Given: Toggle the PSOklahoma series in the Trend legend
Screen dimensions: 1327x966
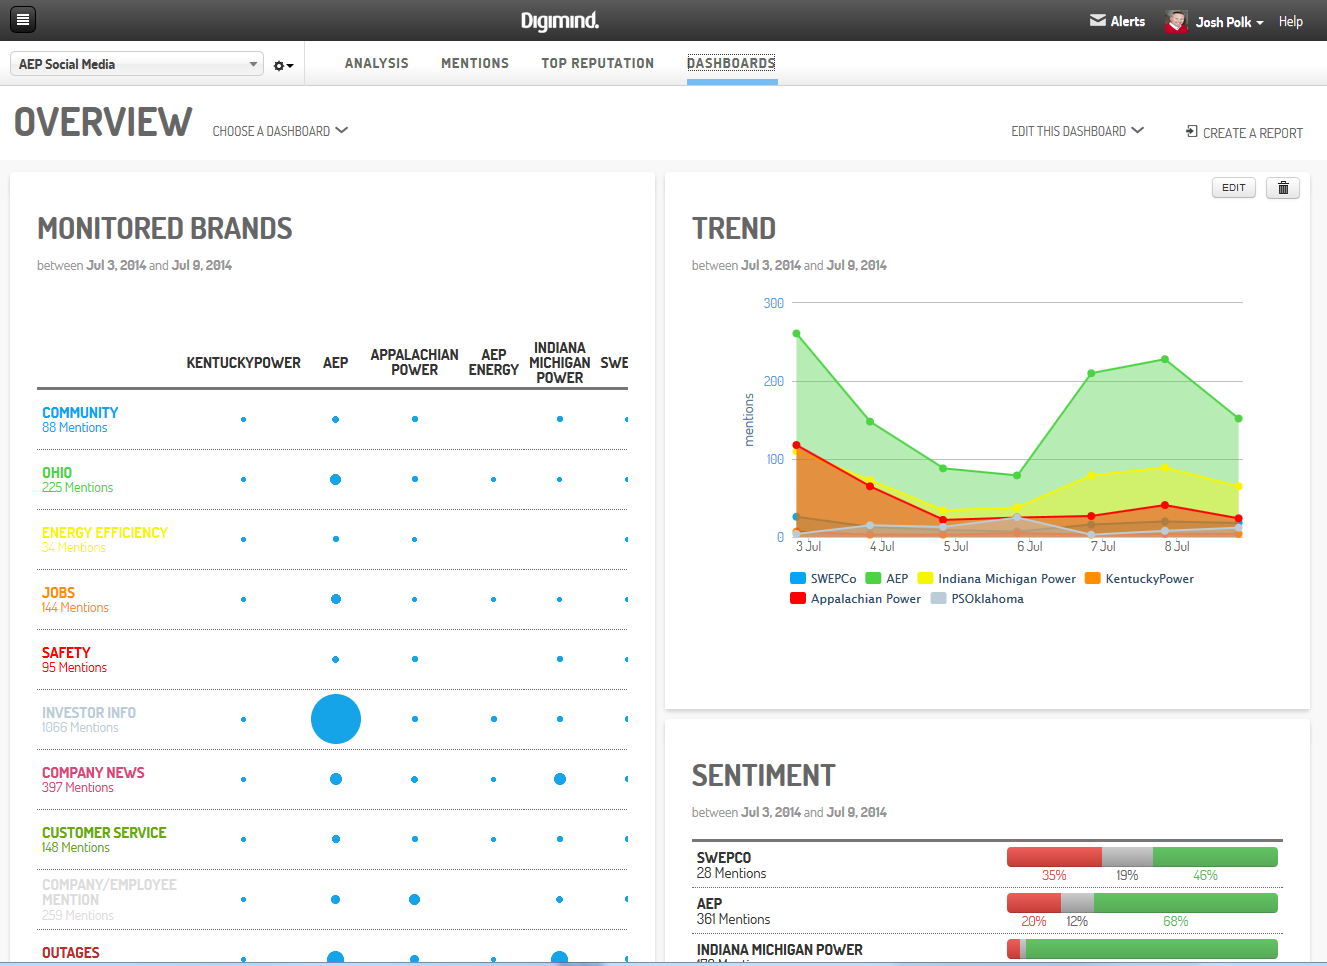Looking at the screenshot, I should pos(976,598).
